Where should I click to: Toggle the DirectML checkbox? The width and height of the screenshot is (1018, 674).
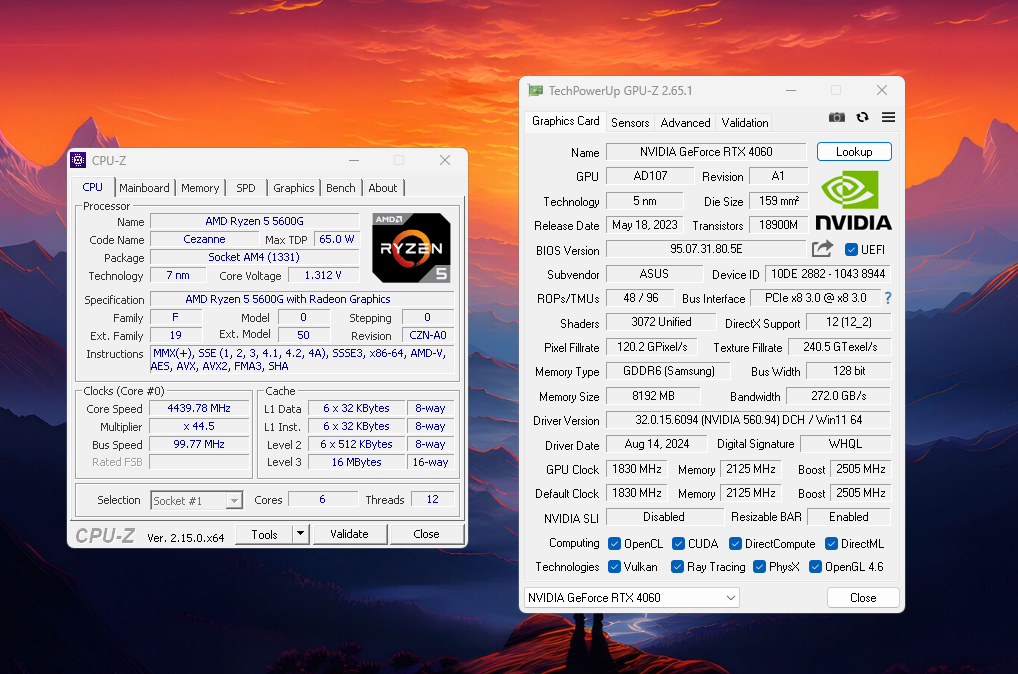[831, 543]
